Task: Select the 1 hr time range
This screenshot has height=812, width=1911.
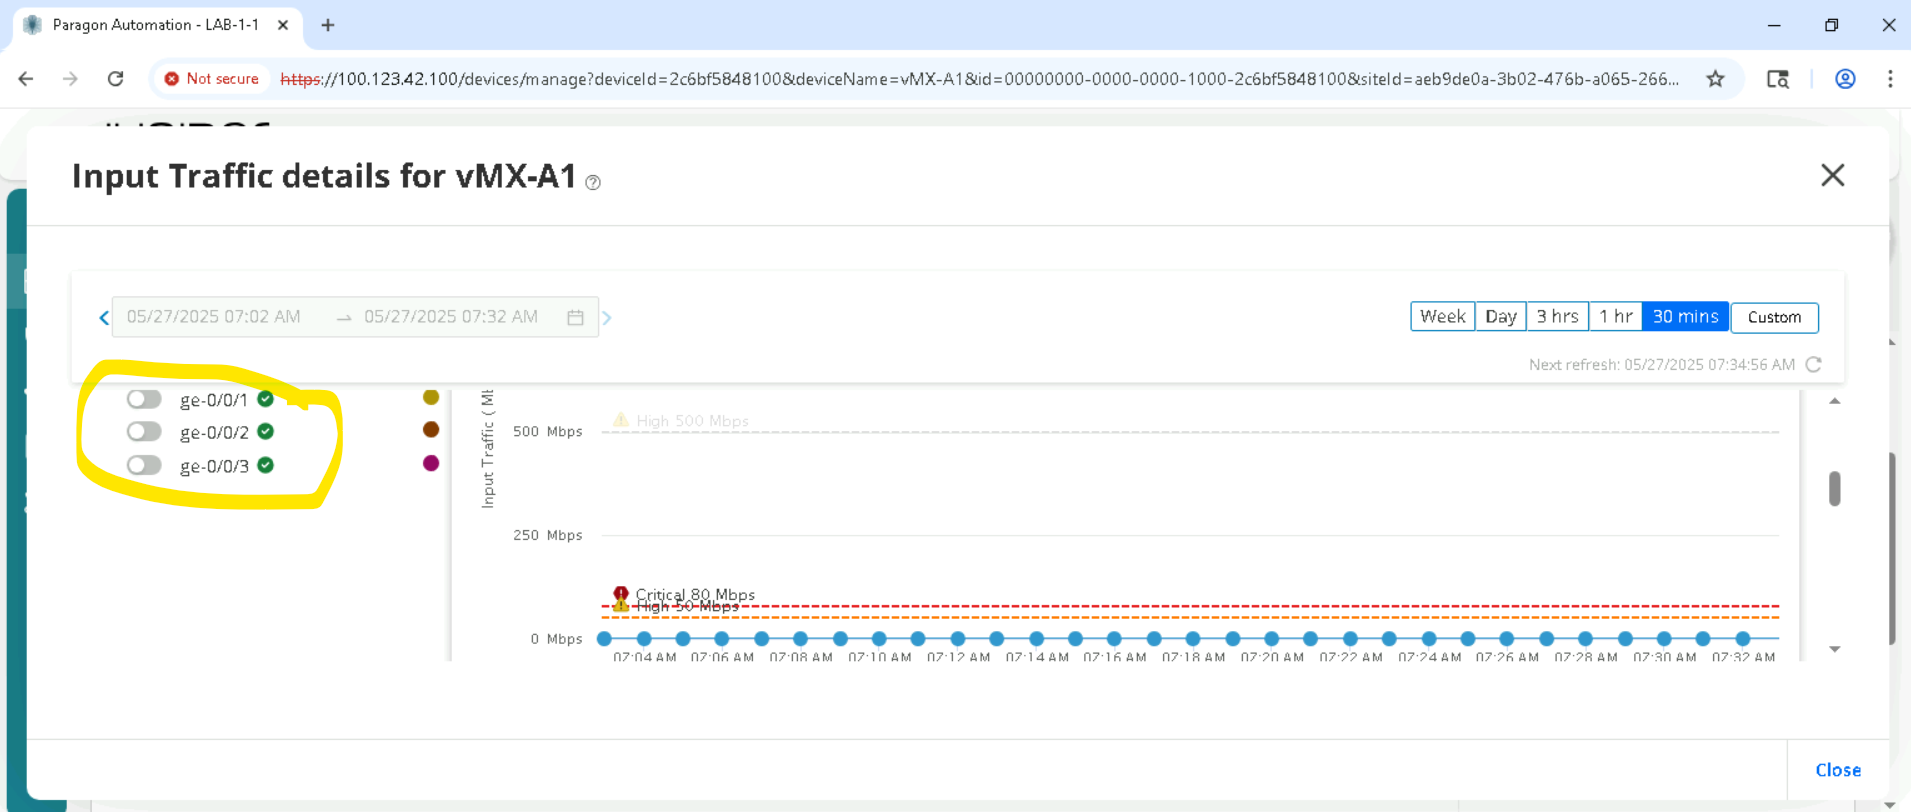Action: coord(1615,317)
